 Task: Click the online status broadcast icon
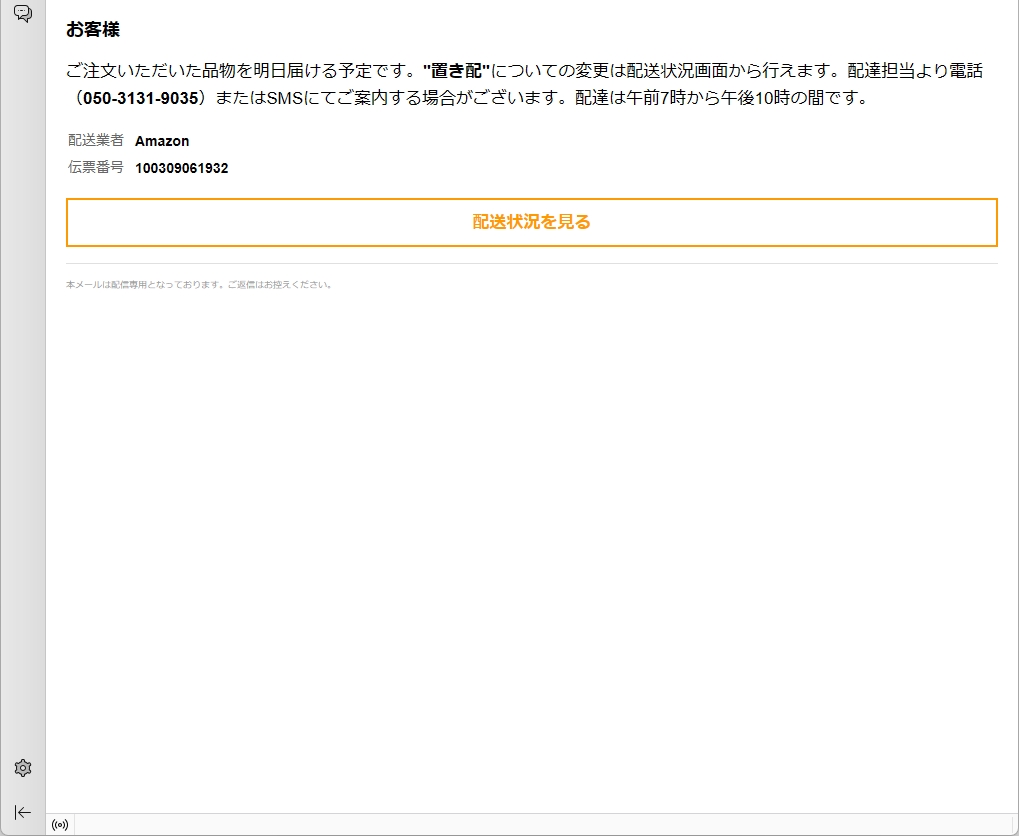point(60,825)
